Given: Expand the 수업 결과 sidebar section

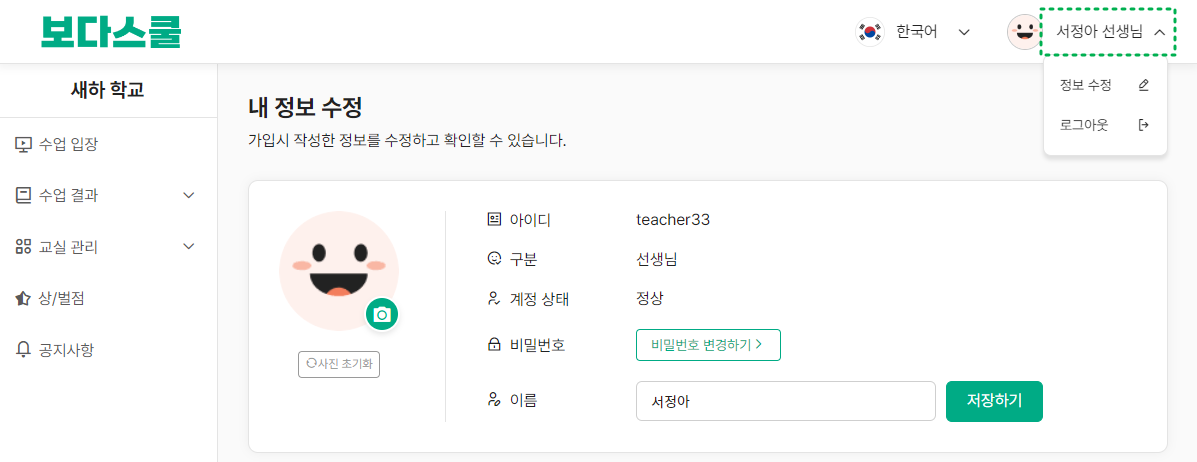Looking at the screenshot, I should (105, 195).
